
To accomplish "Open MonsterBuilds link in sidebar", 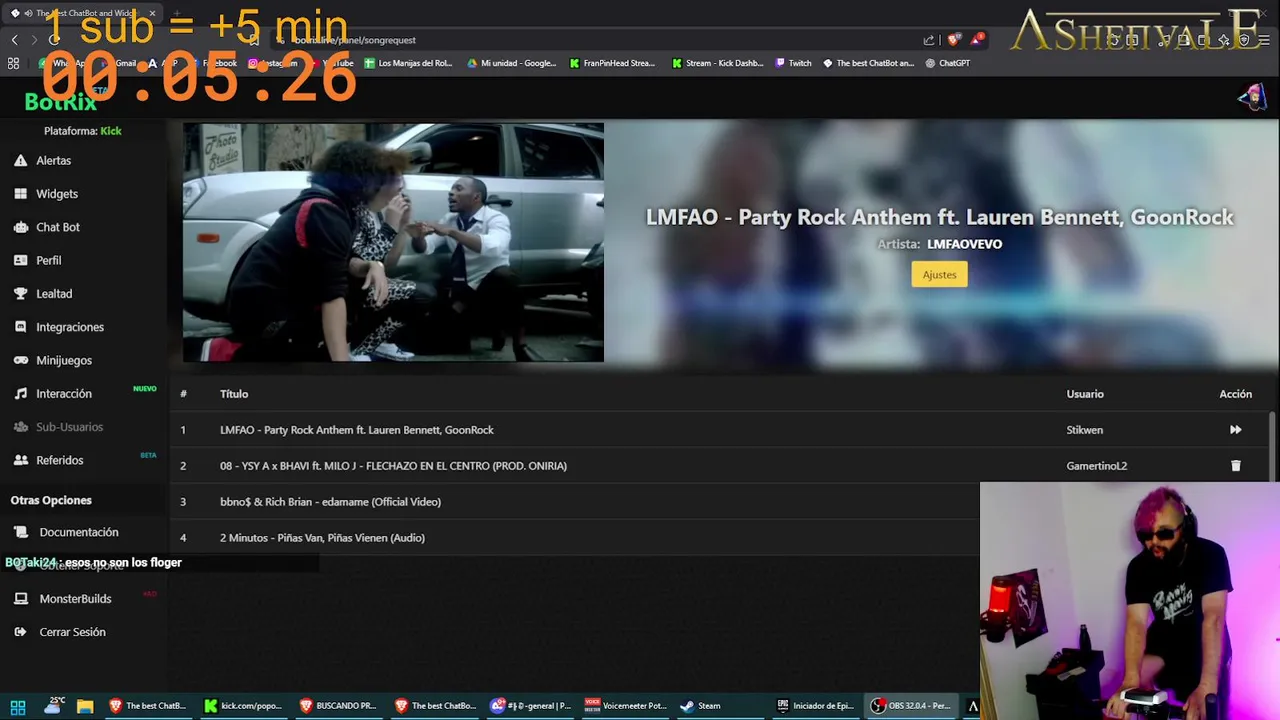I will 63,599.
